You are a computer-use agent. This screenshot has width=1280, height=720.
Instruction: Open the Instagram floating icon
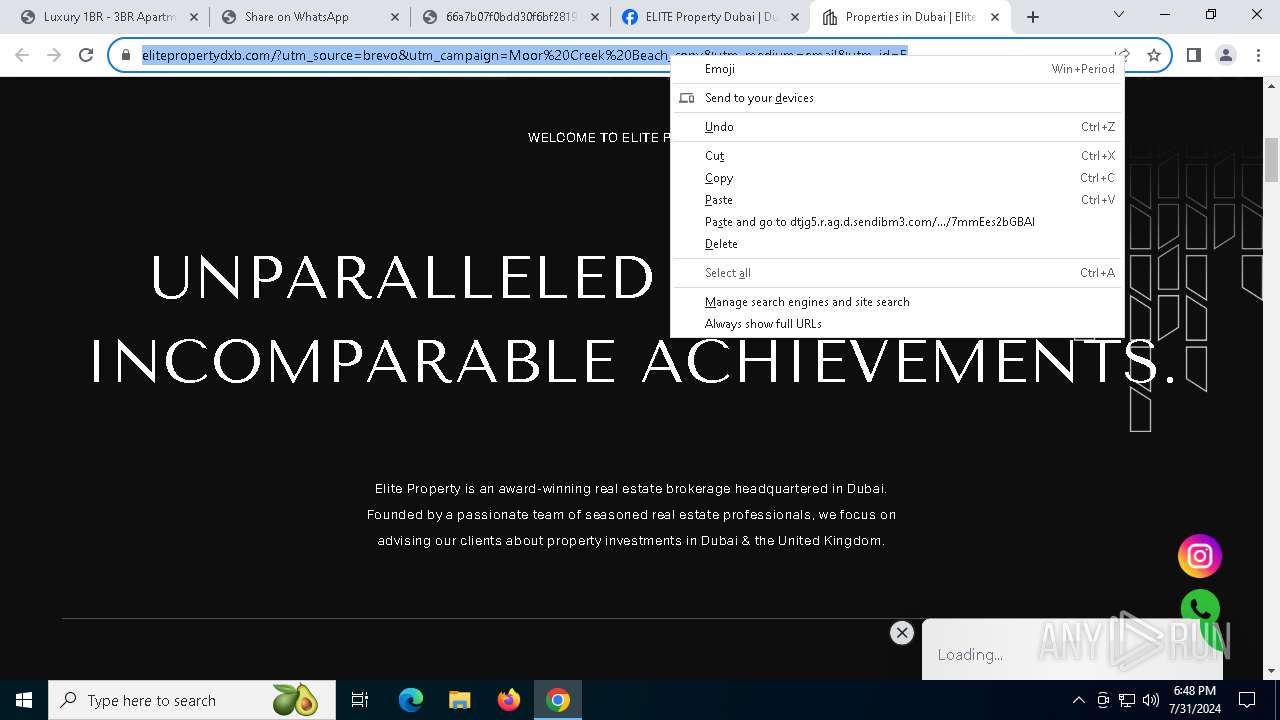pyautogui.click(x=1200, y=556)
